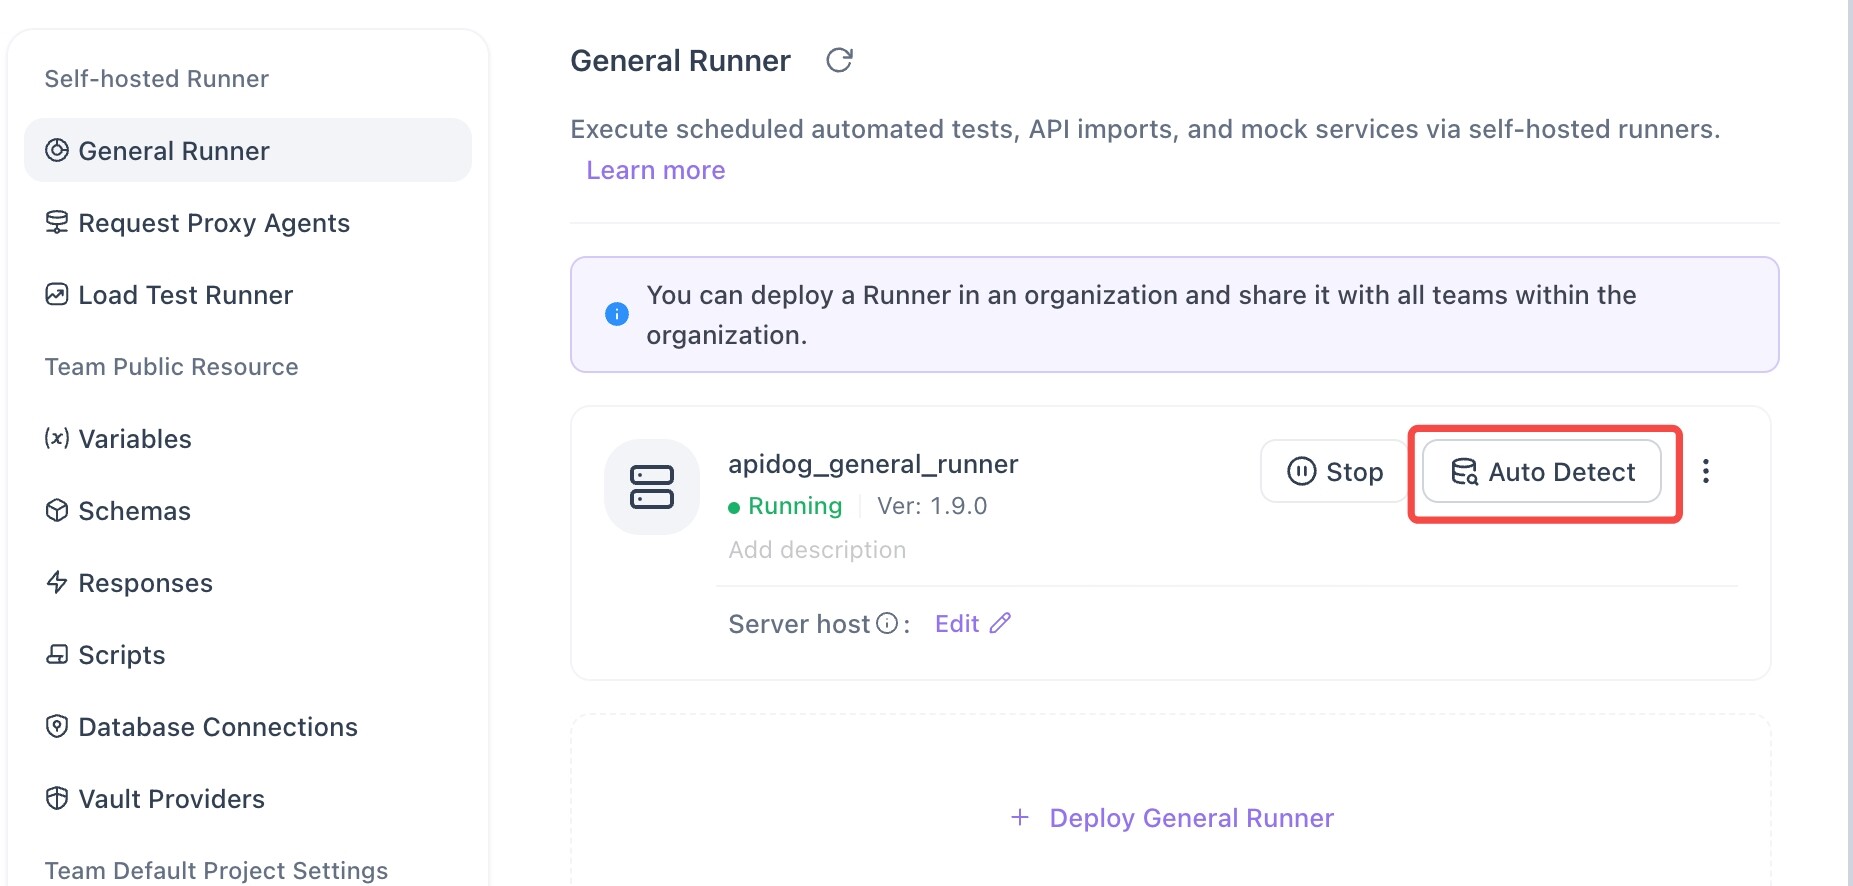This screenshot has height=886, width=1853.
Task: Navigate to Schemas
Action: coord(134,511)
